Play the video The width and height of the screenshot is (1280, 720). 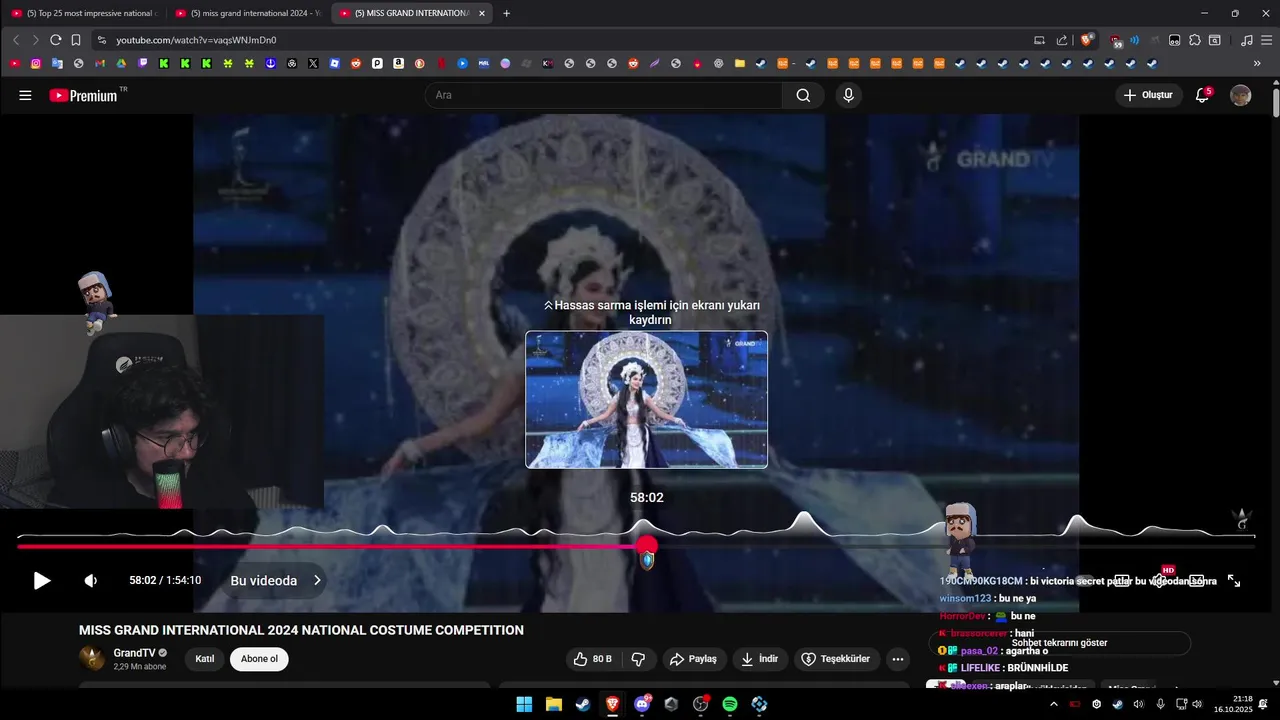coord(41,581)
